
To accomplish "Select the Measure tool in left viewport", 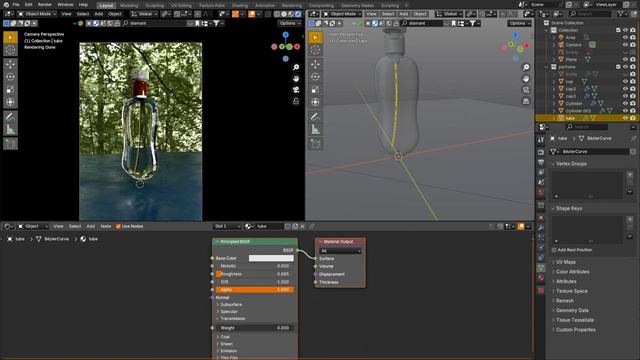I will (x=10, y=129).
